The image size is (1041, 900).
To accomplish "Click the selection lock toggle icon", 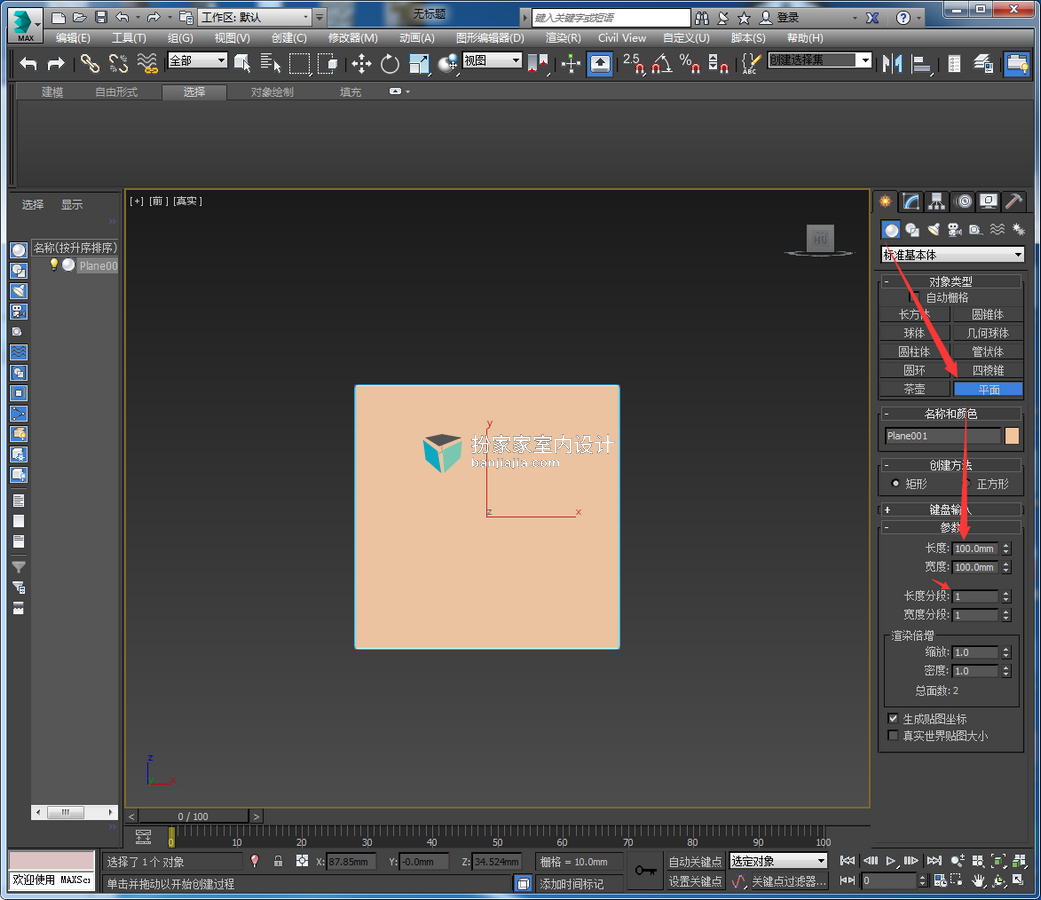I will [x=278, y=862].
